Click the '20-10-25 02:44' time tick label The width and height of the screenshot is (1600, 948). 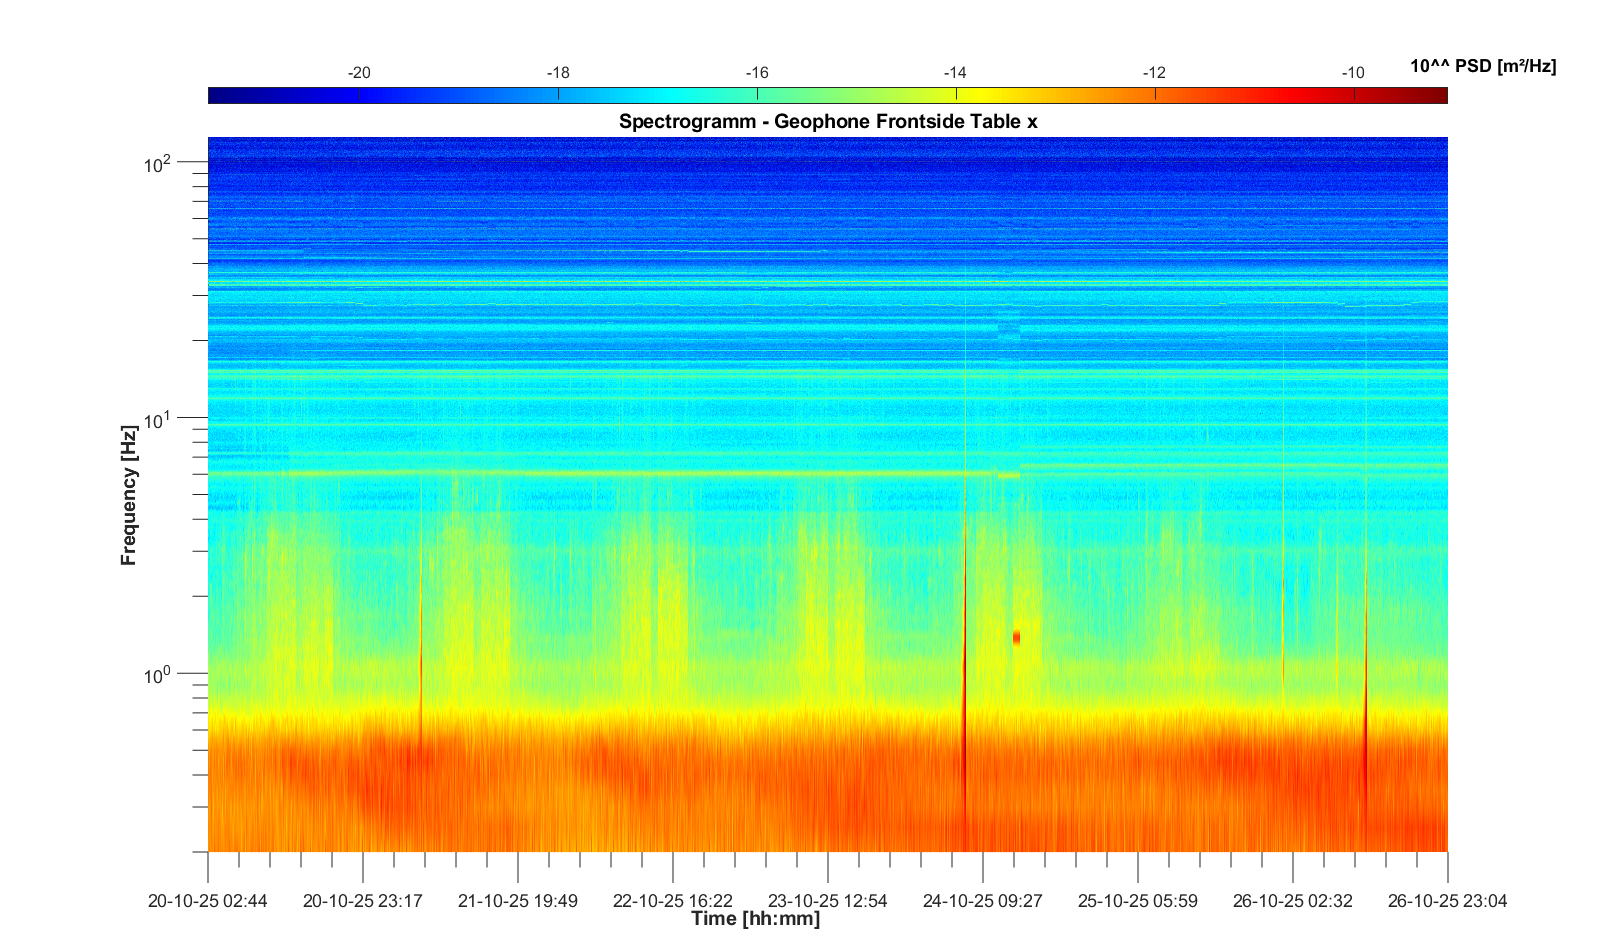point(208,901)
